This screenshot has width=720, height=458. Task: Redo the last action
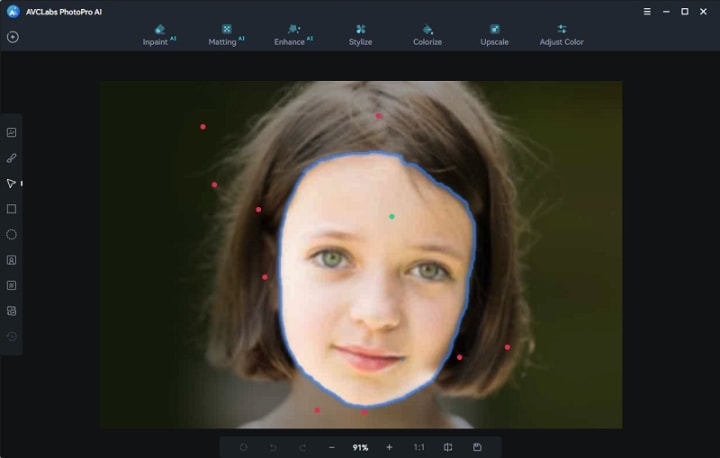tap(303, 447)
